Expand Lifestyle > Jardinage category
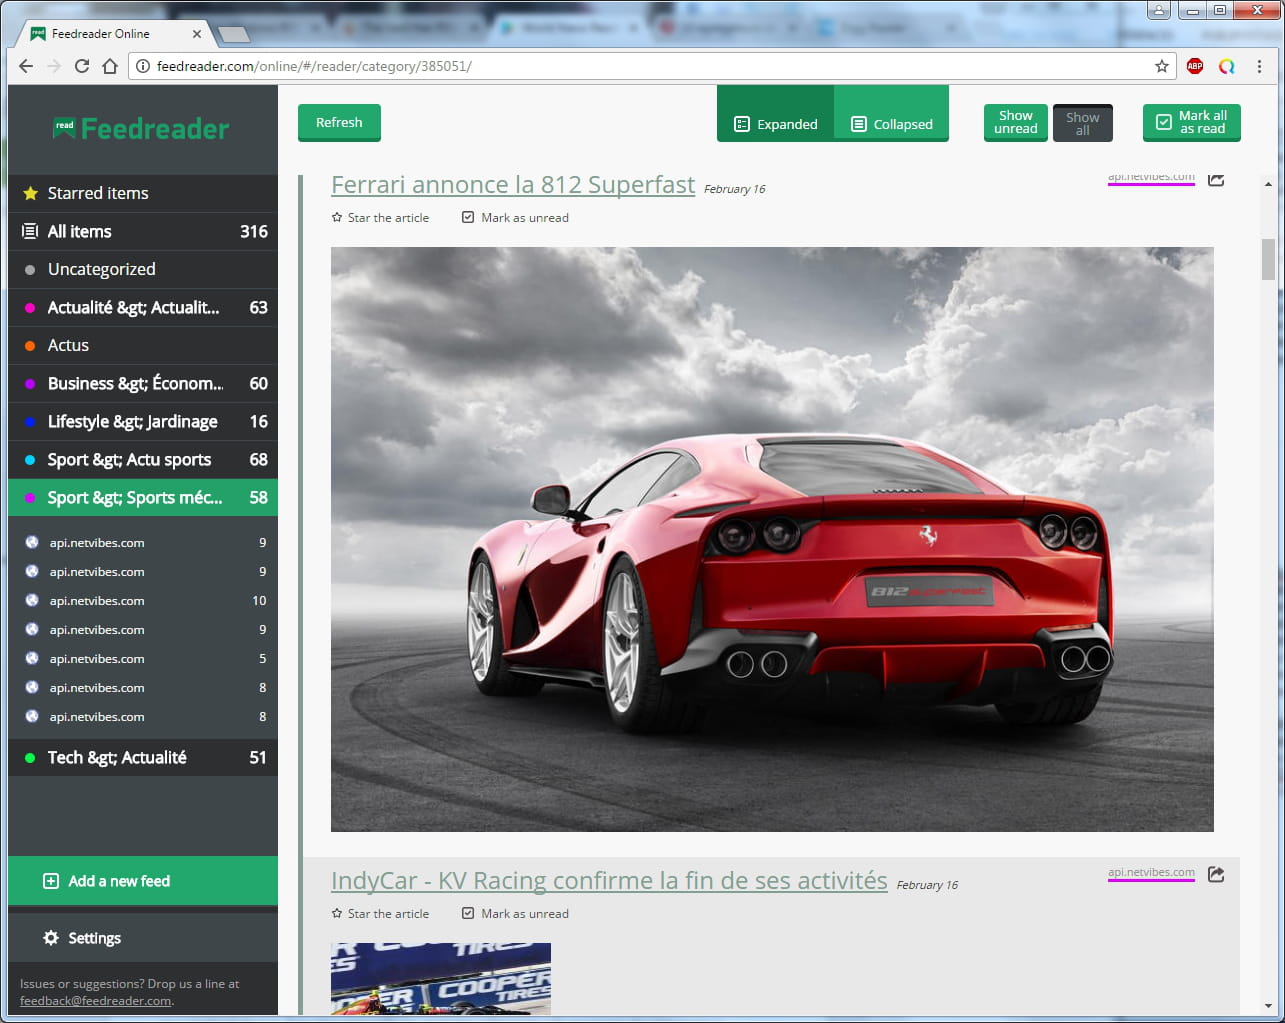1285x1023 pixels. click(x=143, y=421)
